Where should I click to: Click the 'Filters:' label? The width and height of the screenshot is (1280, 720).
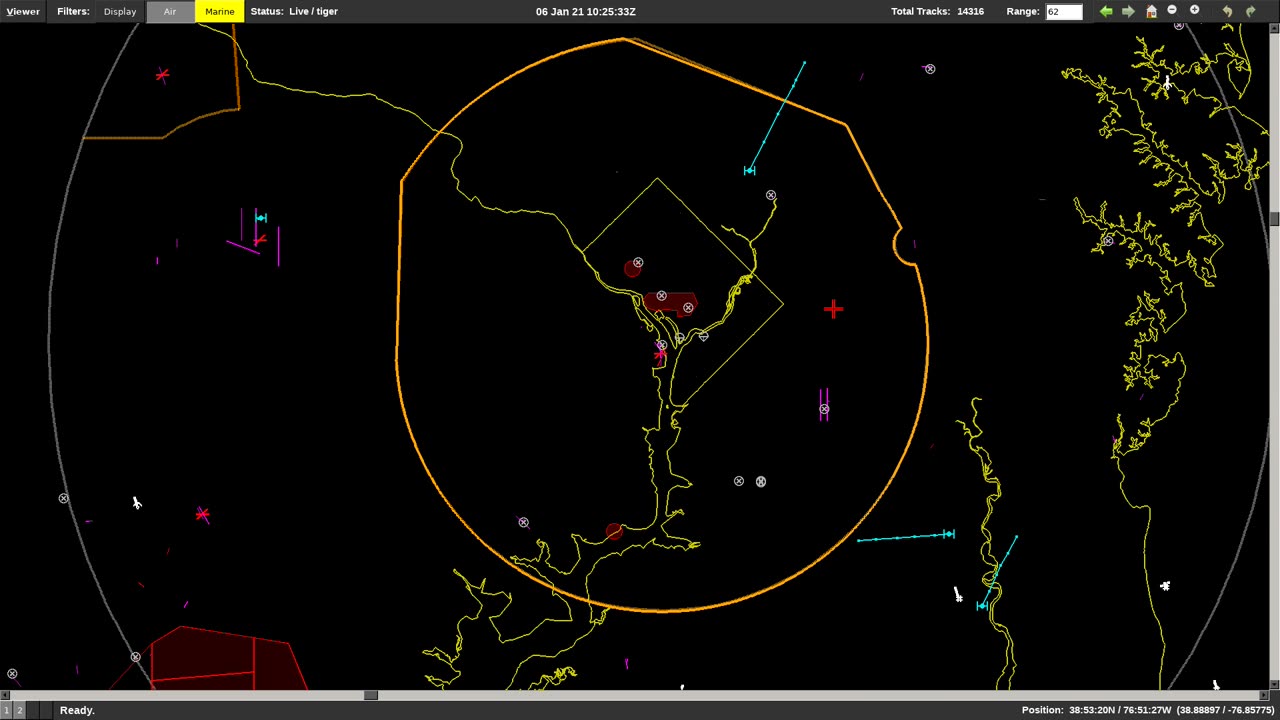[x=73, y=11]
